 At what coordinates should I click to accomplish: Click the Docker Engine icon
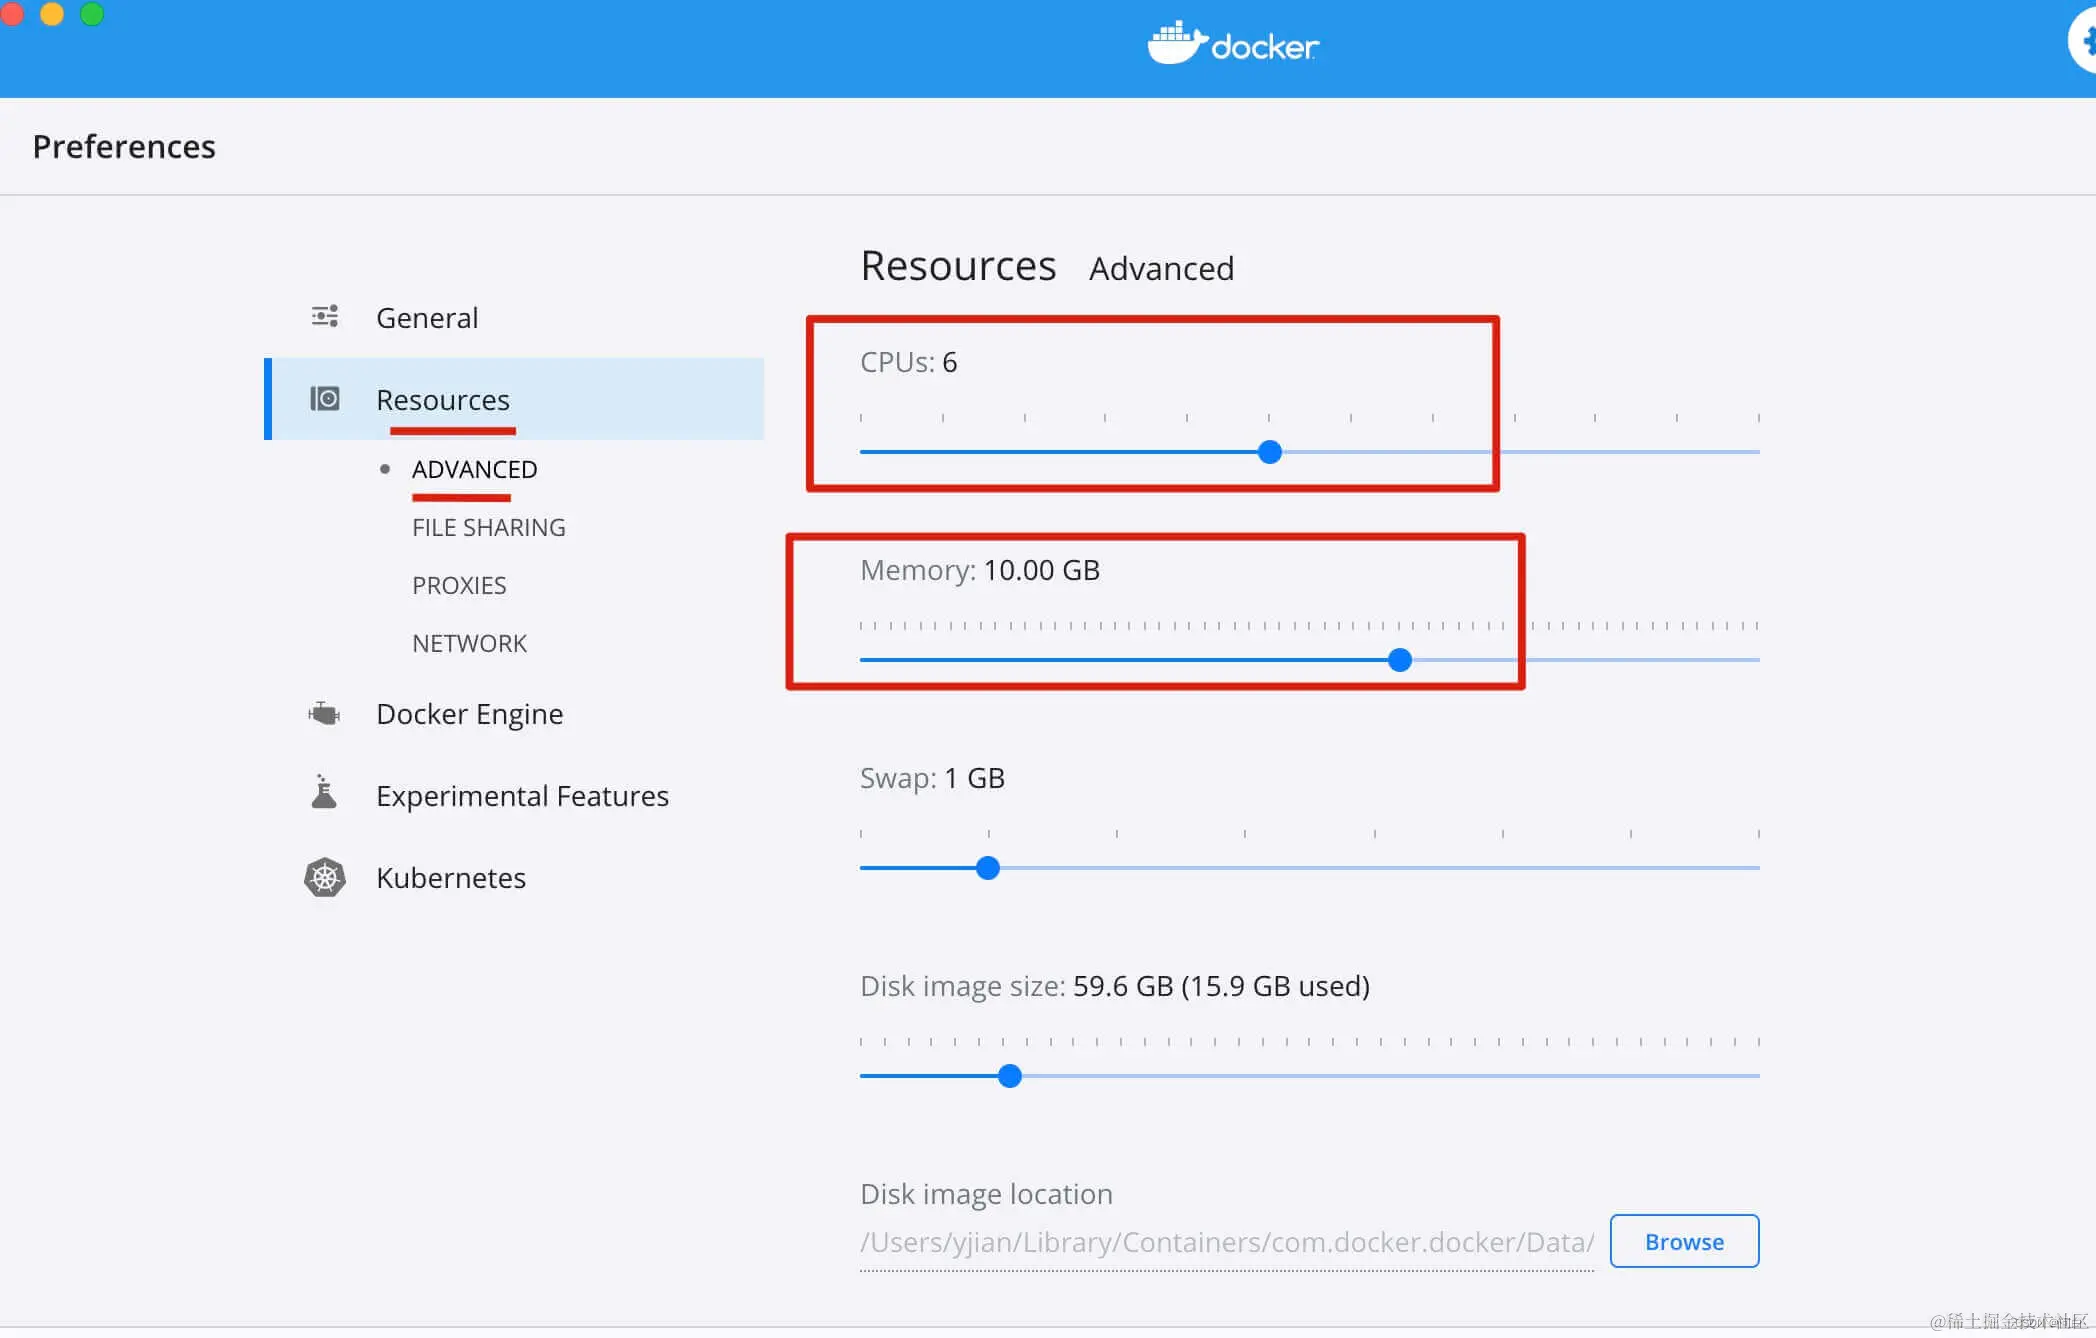click(x=324, y=714)
